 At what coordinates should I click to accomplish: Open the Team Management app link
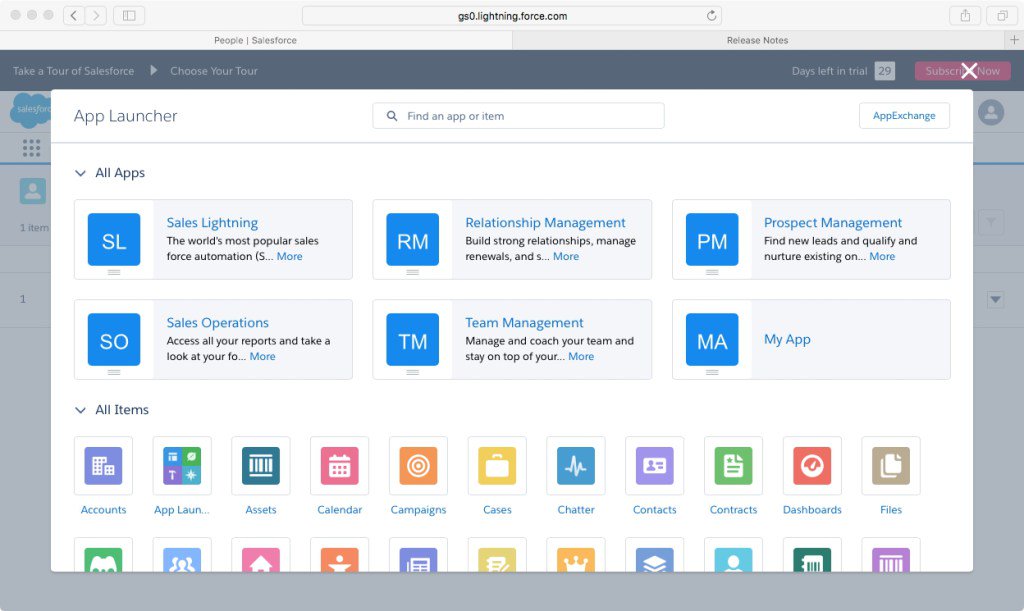(x=524, y=322)
